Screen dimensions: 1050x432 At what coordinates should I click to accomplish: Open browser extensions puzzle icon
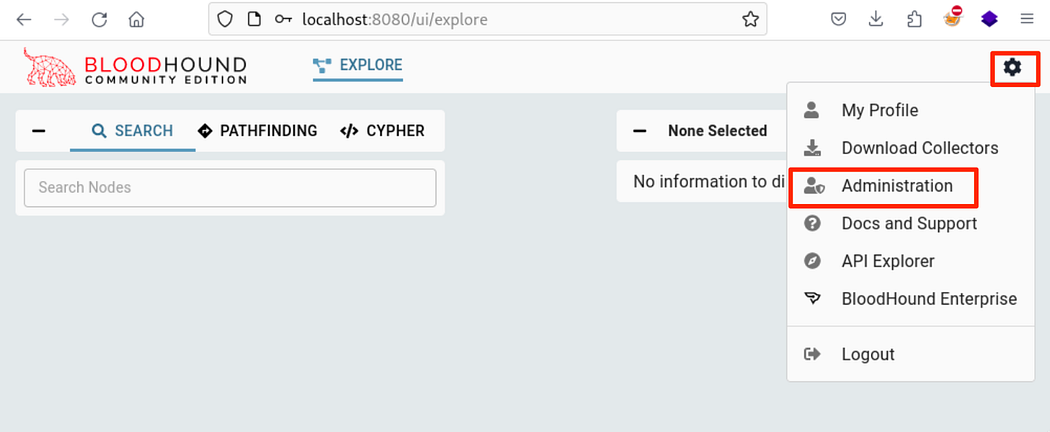(x=914, y=19)
